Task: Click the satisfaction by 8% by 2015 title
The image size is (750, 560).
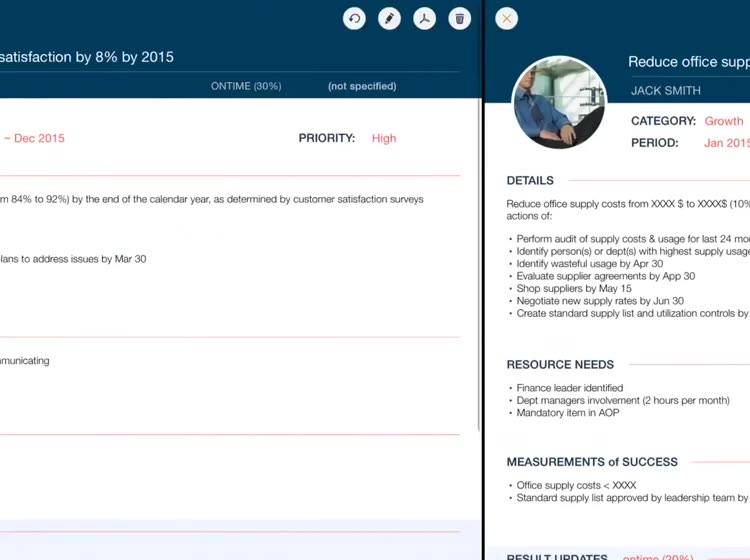Action: point(87,57)
